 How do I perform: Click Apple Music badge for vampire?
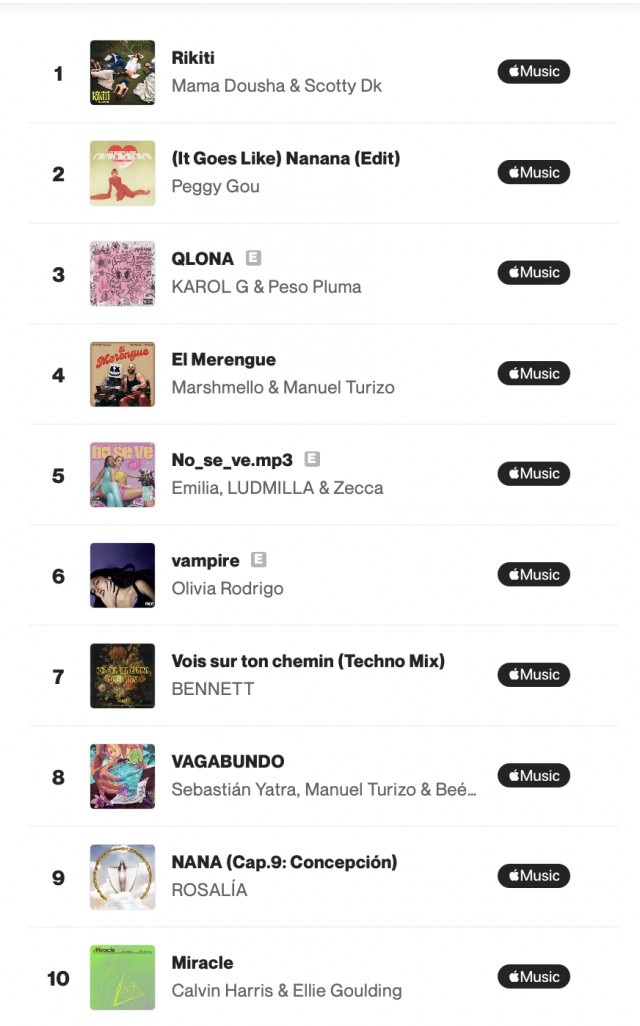tap(533, 574)
